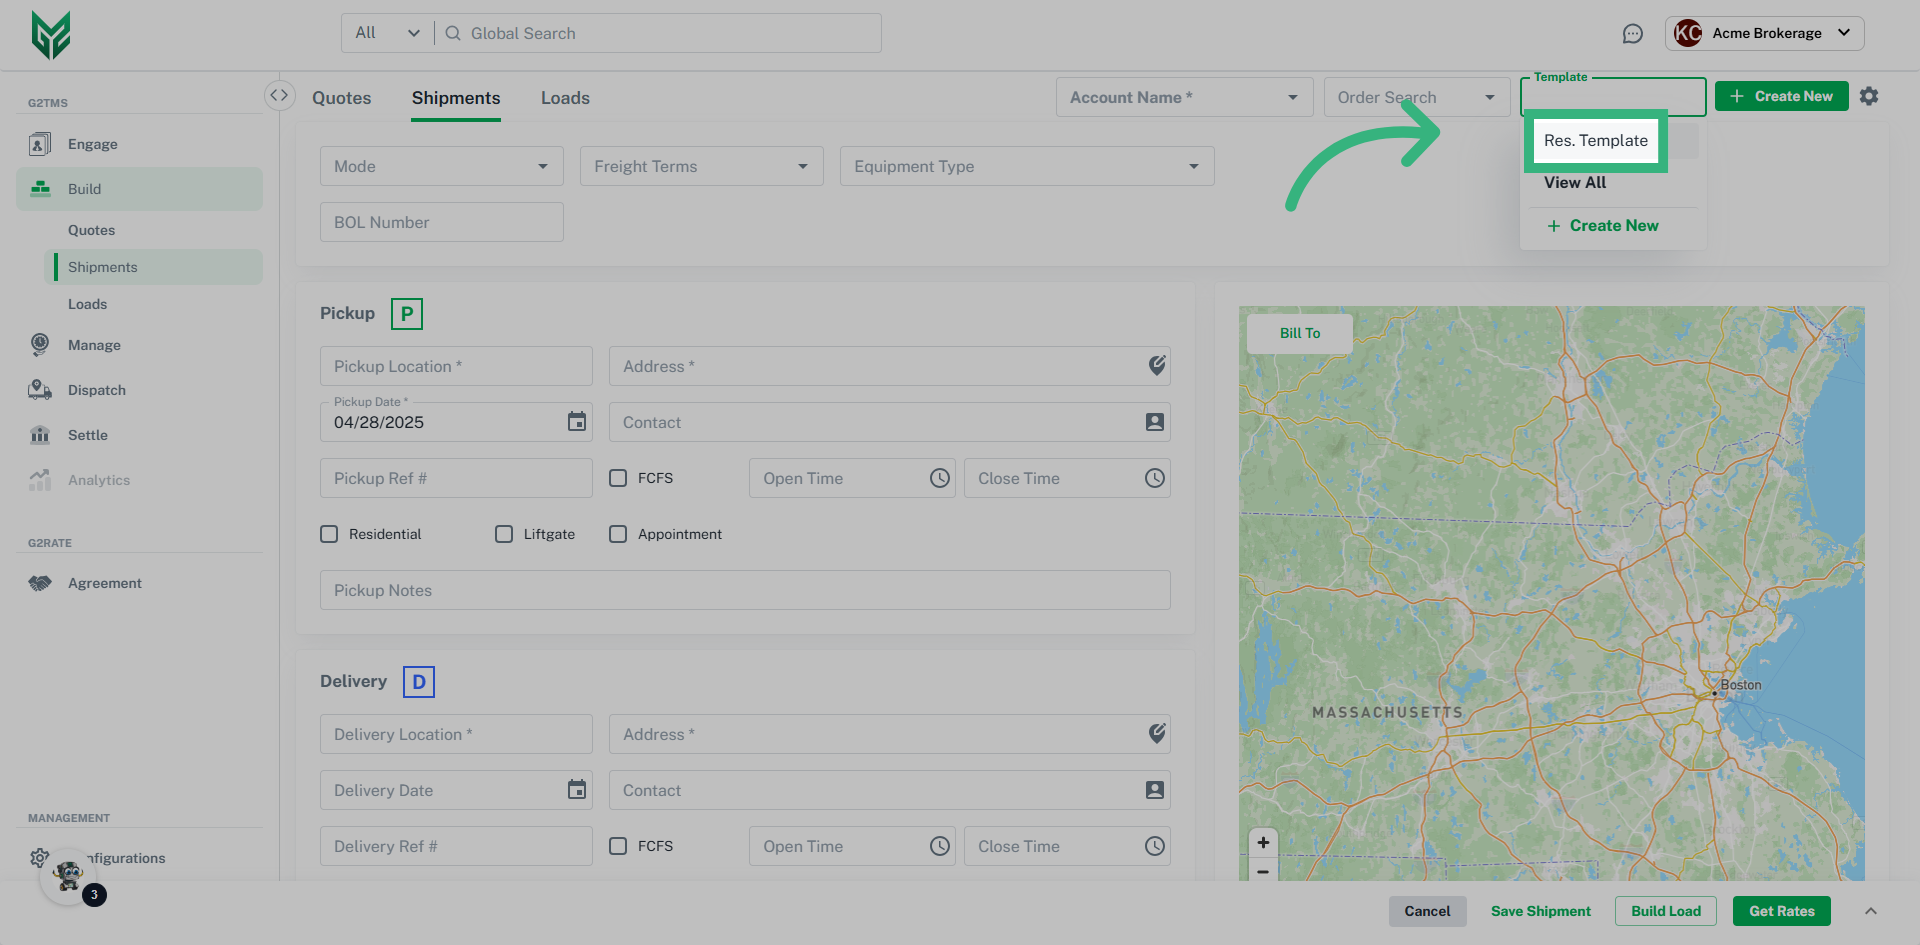Open Delivery Date calendar icon
The width and height of the screenshot is (1920, 945).
[x=577, y=790]
